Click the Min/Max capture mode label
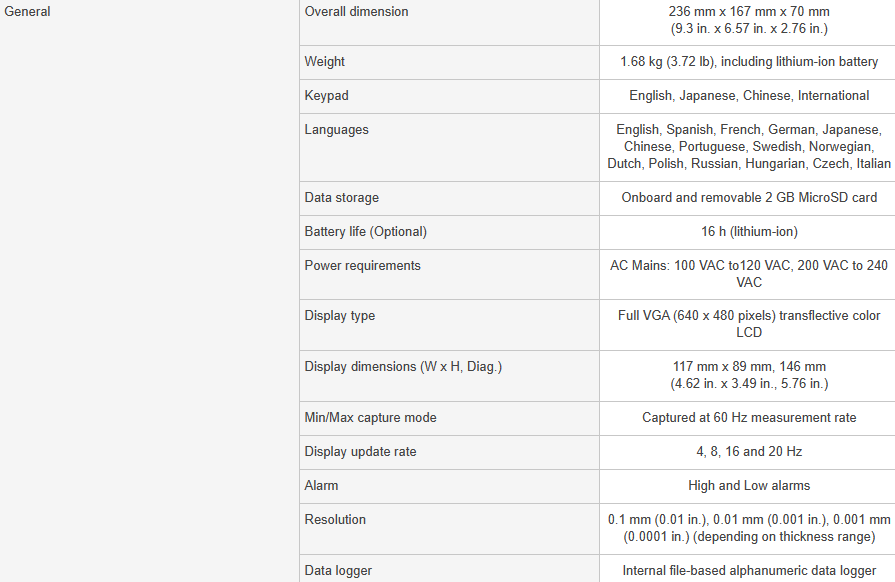This screenshot has width=895, height=582. tap(370, 417)
